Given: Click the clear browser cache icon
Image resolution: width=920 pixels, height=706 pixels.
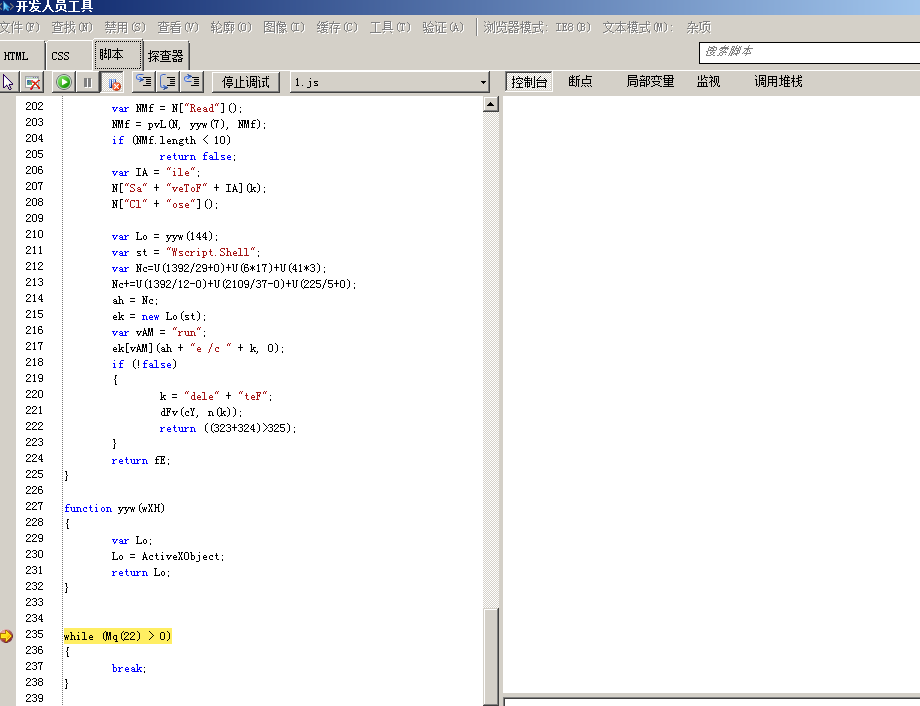Looking at the screenshot, I should pyautogui.click(x=33, y=82).
